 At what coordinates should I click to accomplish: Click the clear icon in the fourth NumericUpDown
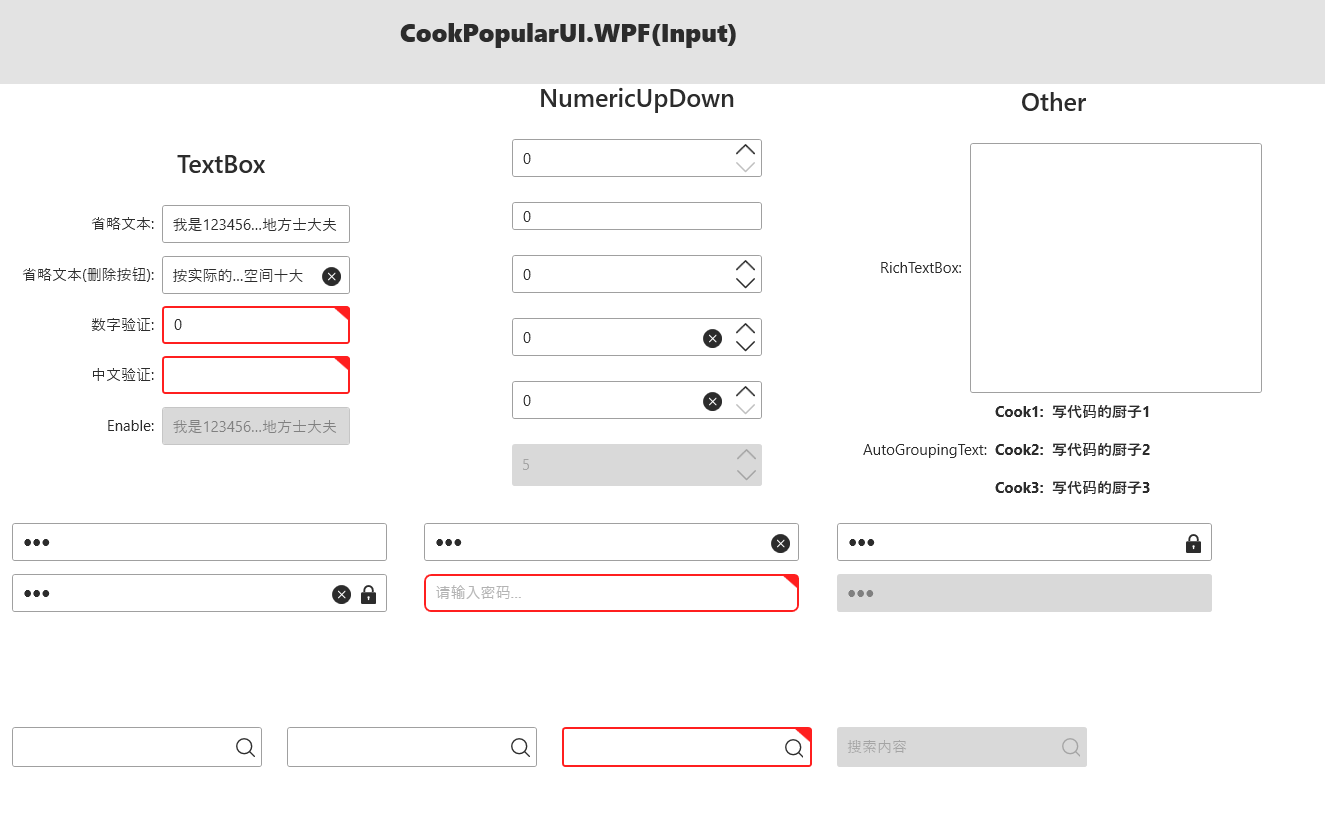point(713,338)
